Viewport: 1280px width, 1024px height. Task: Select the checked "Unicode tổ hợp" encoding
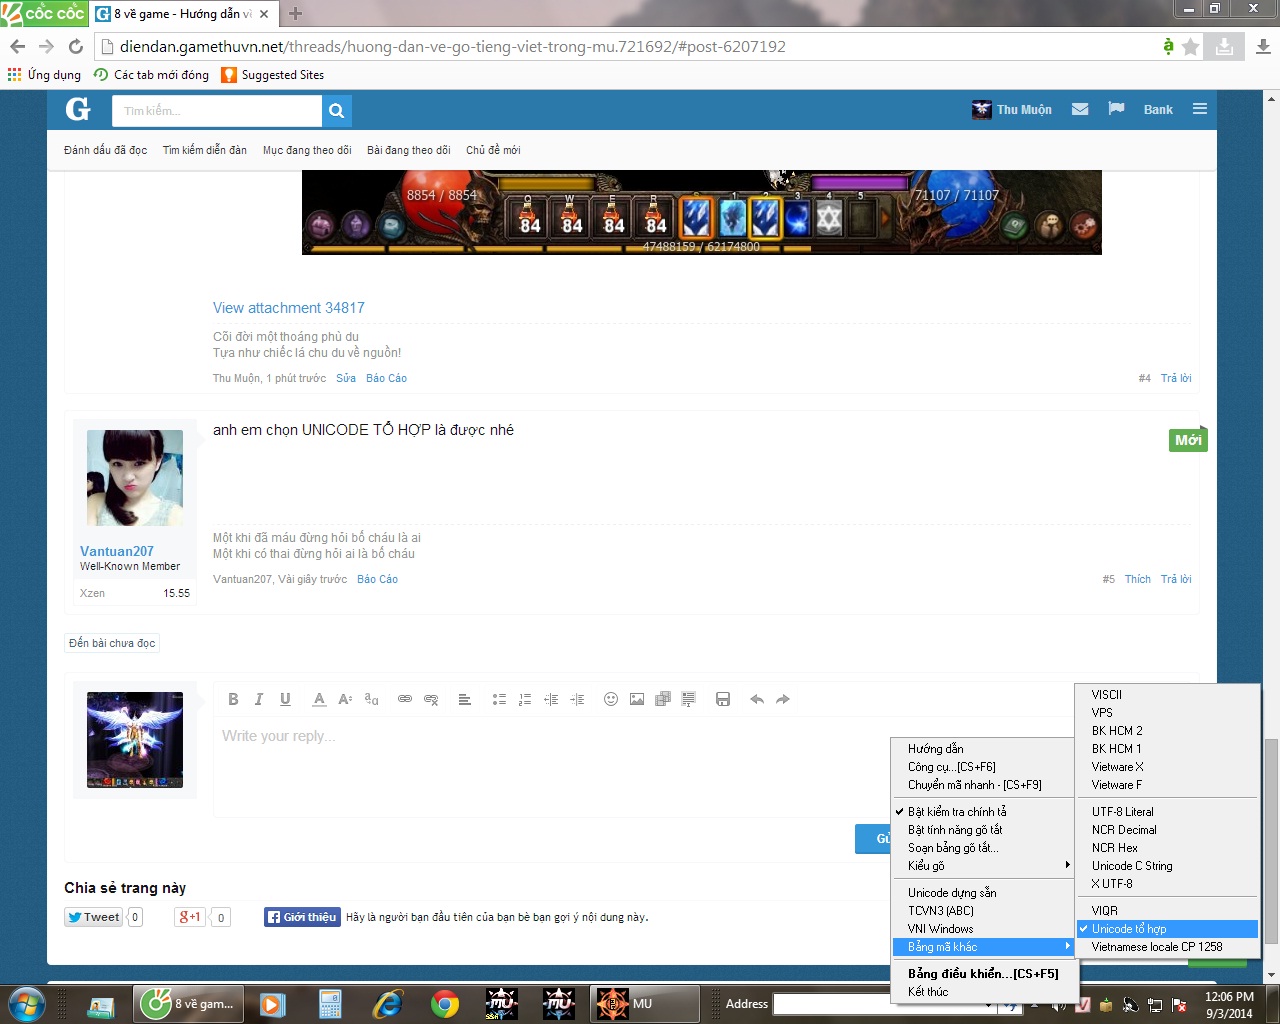[x=1129, y=929]
